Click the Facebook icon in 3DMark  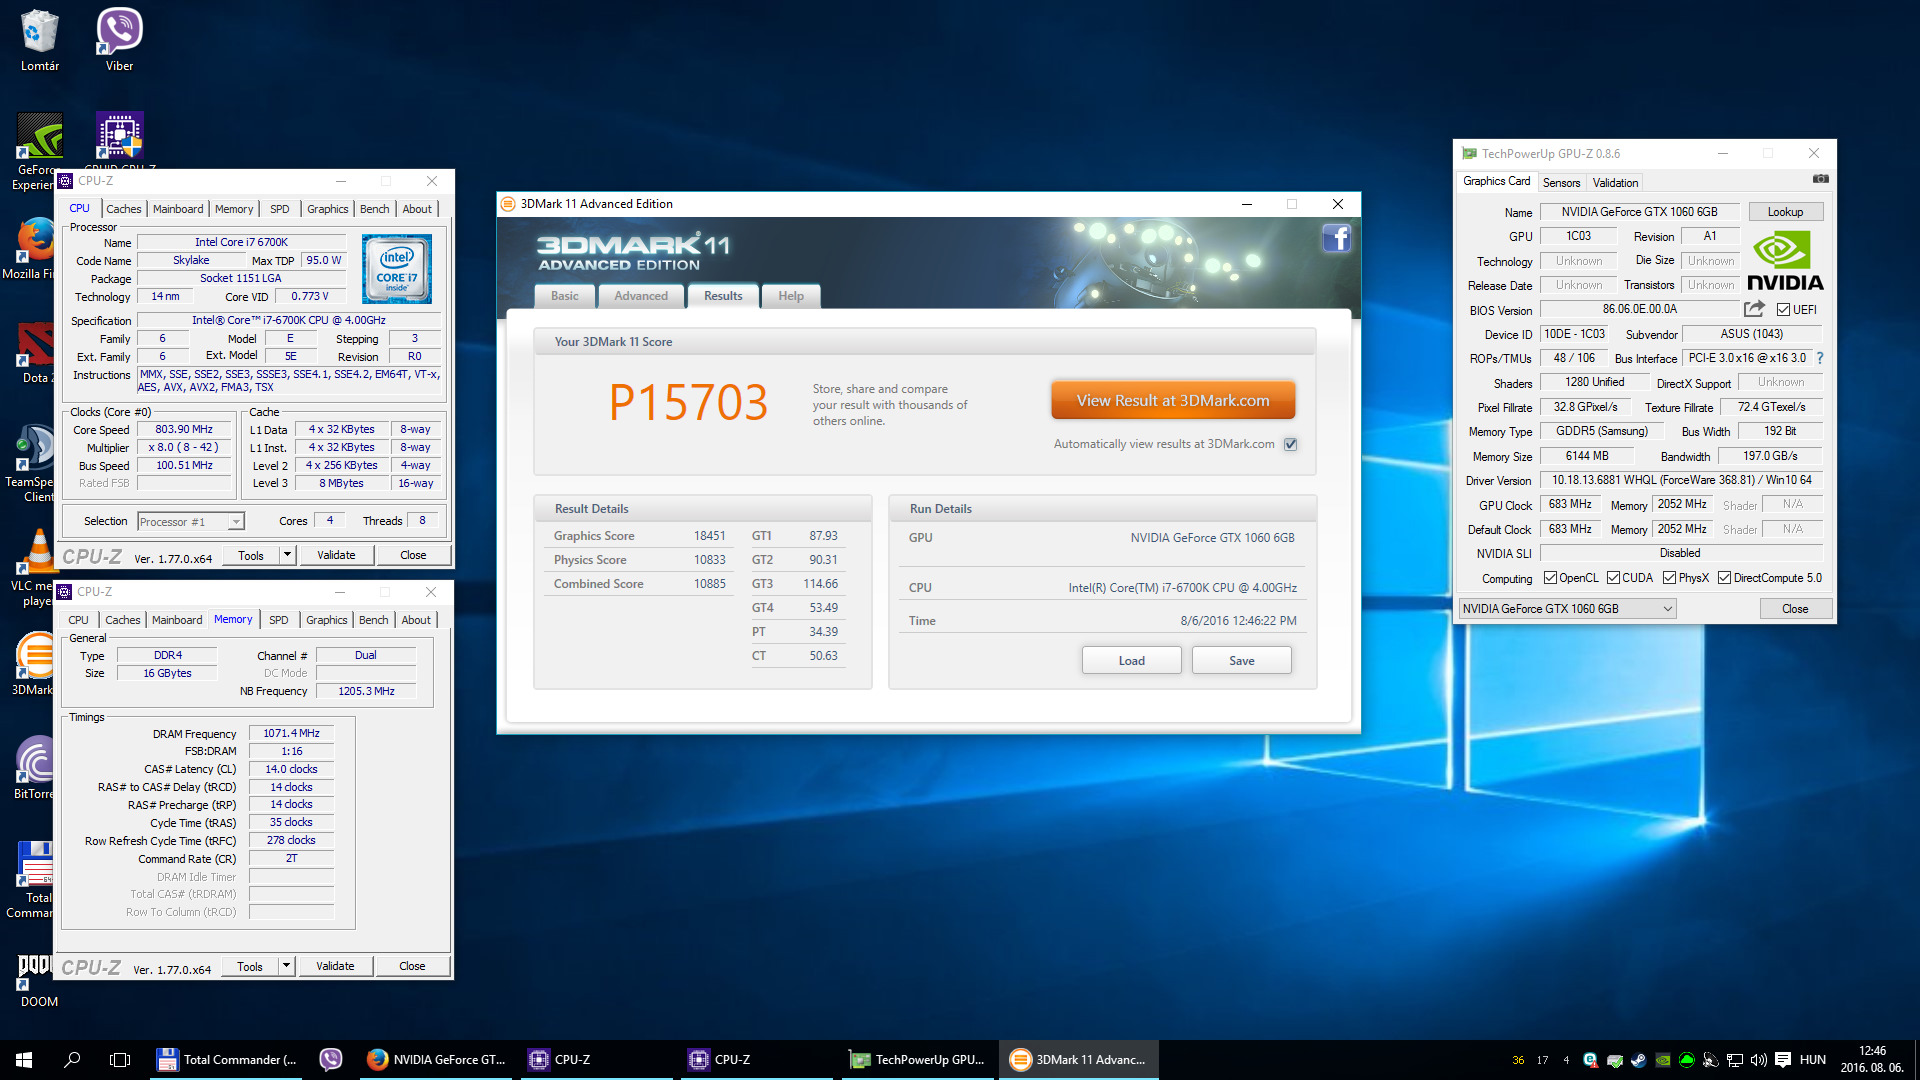tap(1337, 238)
